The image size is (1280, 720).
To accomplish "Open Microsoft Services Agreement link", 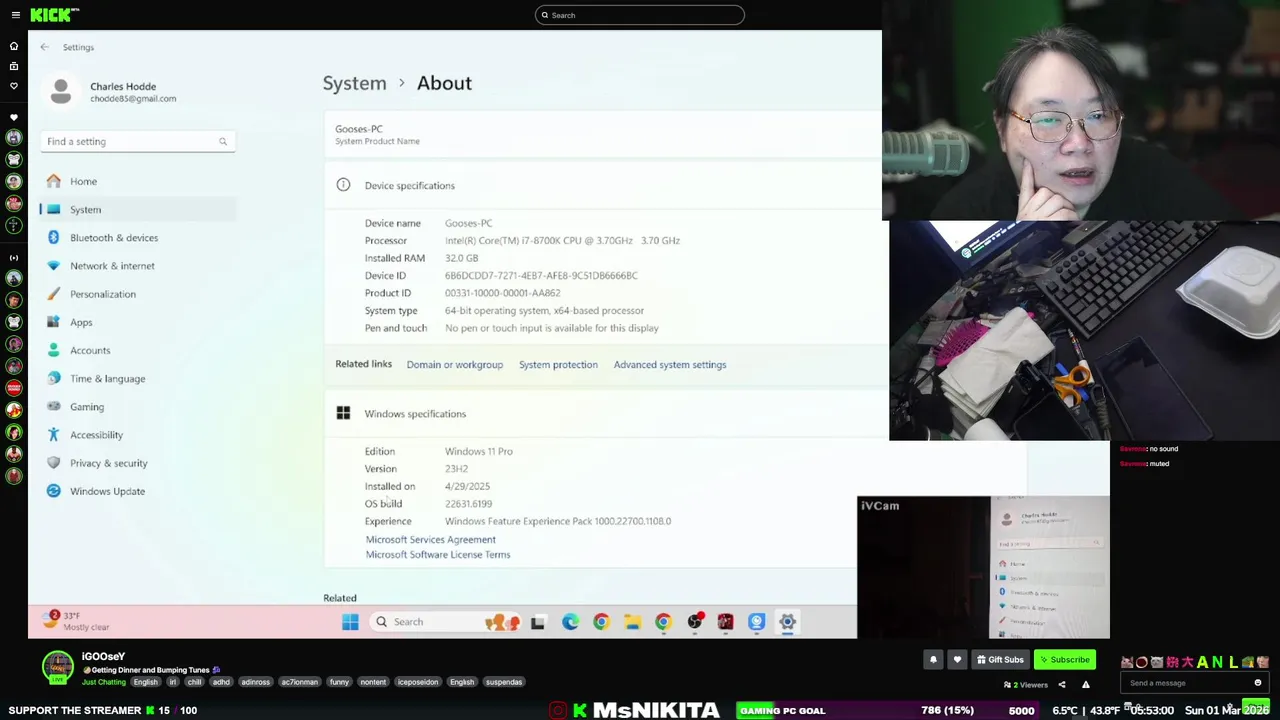I will click(430, 540).
